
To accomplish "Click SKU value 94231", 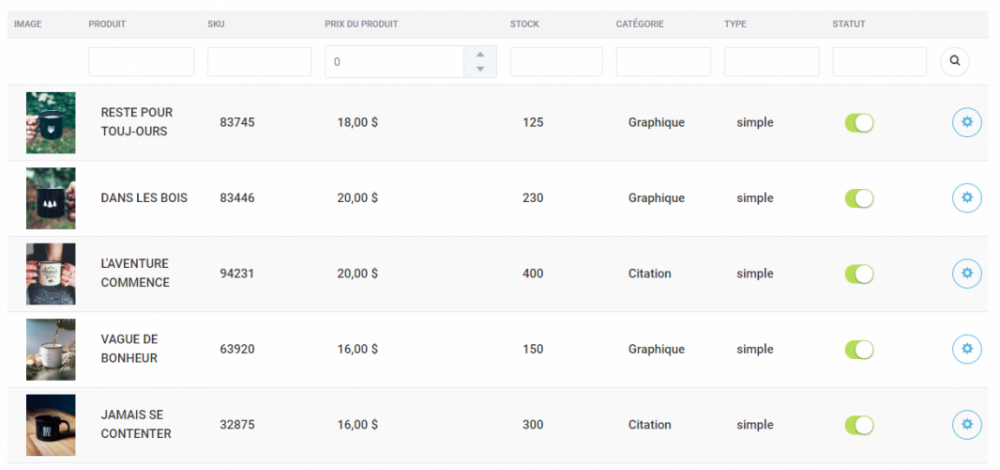I will (237, 274).
